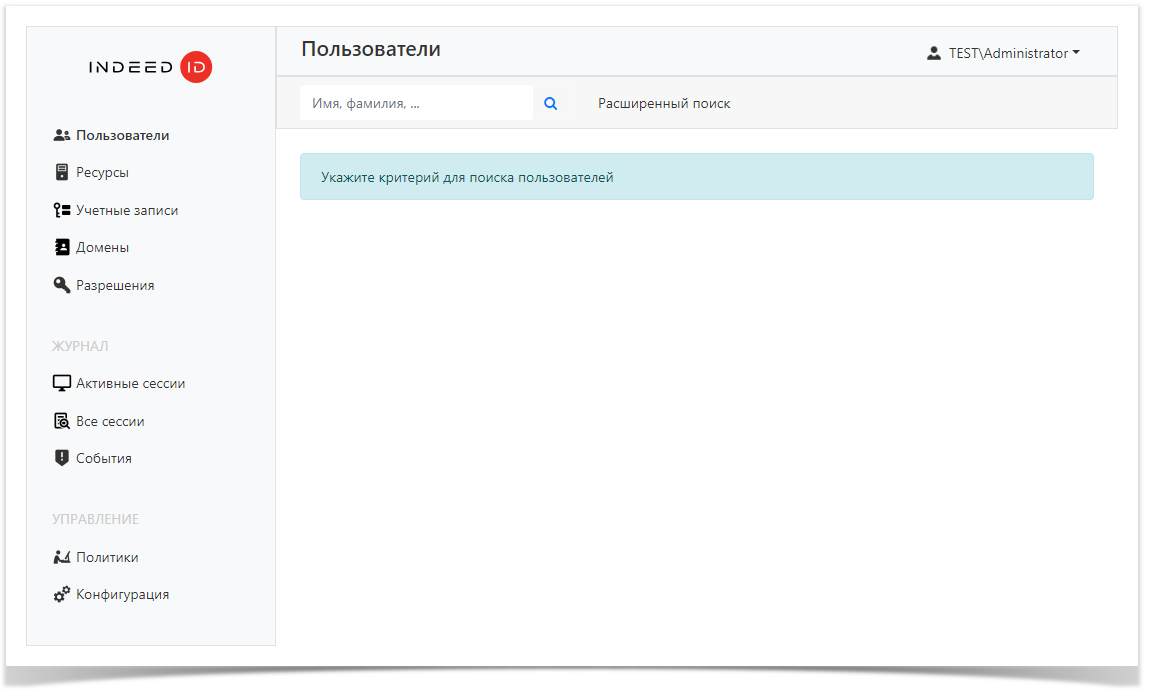Click the user silhouette icon near TEST\Administrator
This screenshot has height=695, width=1152.
coord(934,51)
